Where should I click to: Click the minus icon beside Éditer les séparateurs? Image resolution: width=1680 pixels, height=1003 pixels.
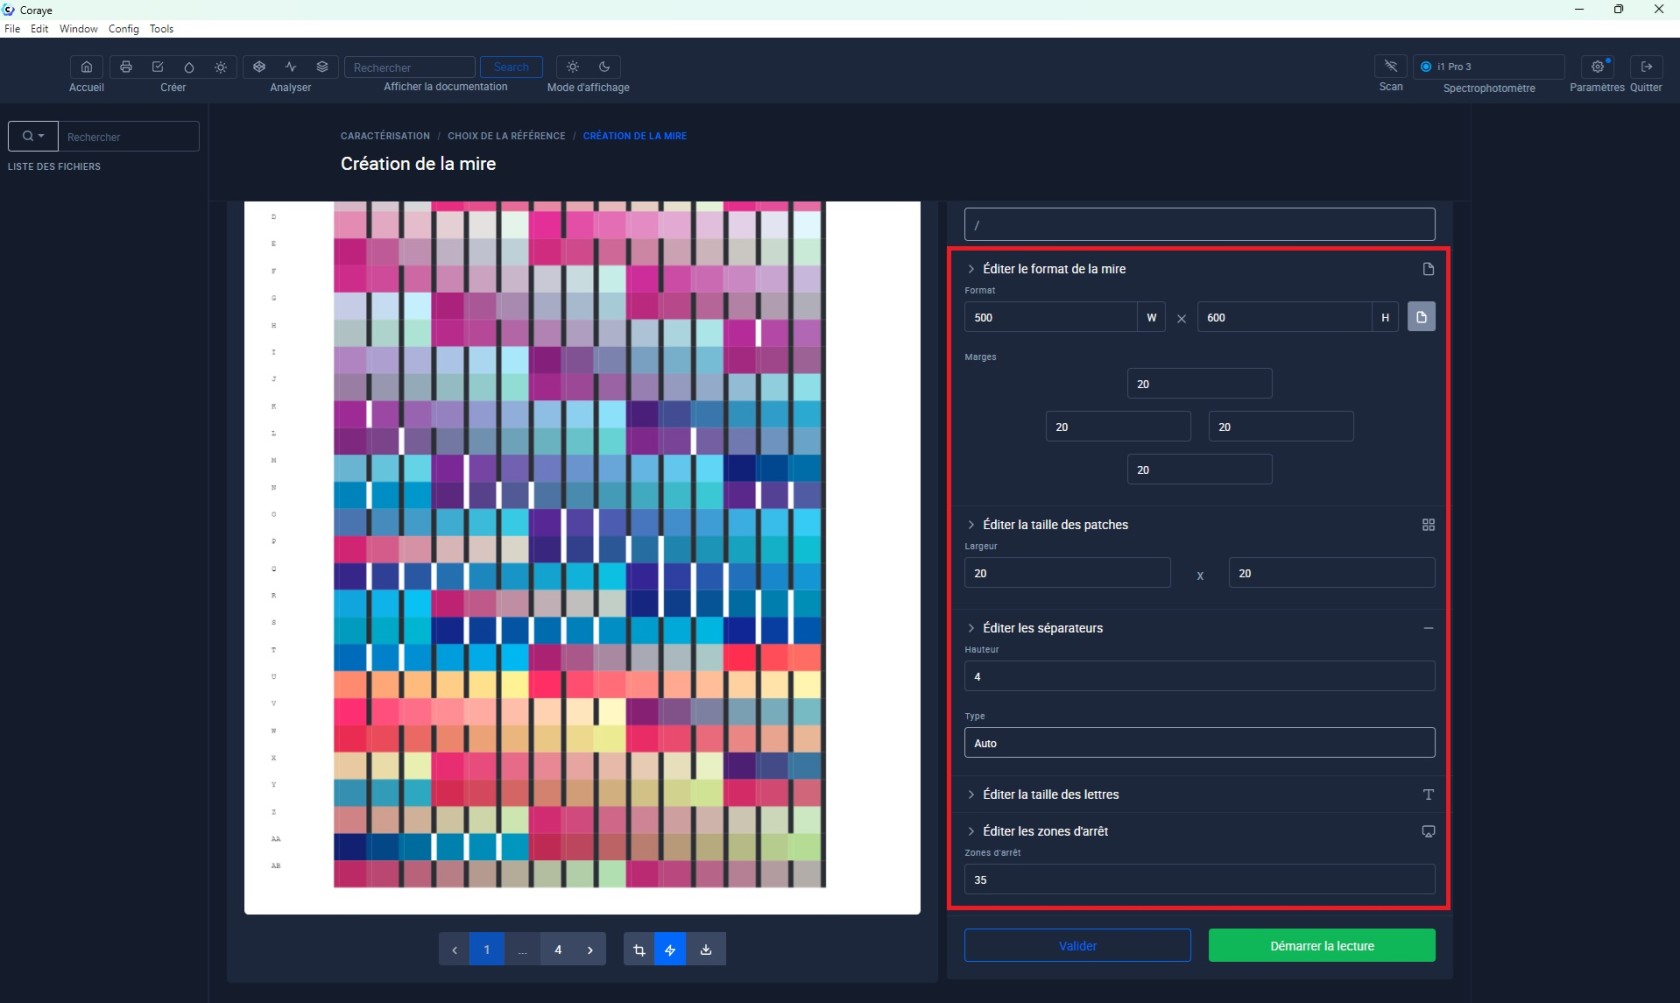pyautogui.click(x=1428, y=628)
